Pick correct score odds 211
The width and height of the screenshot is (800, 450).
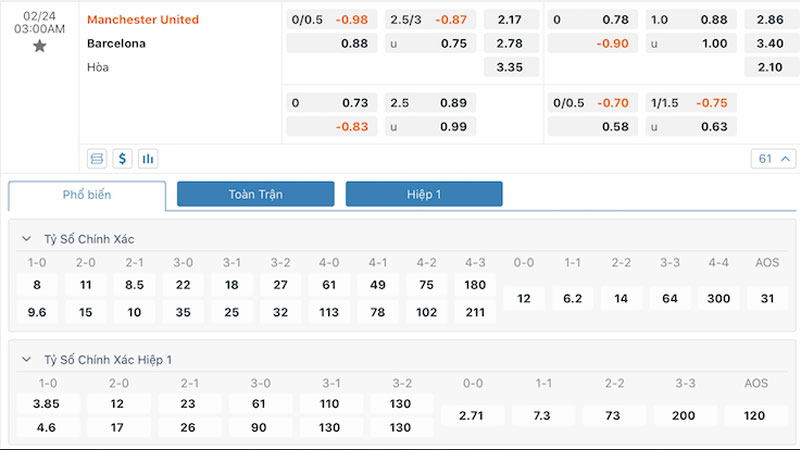coord(475,312)
